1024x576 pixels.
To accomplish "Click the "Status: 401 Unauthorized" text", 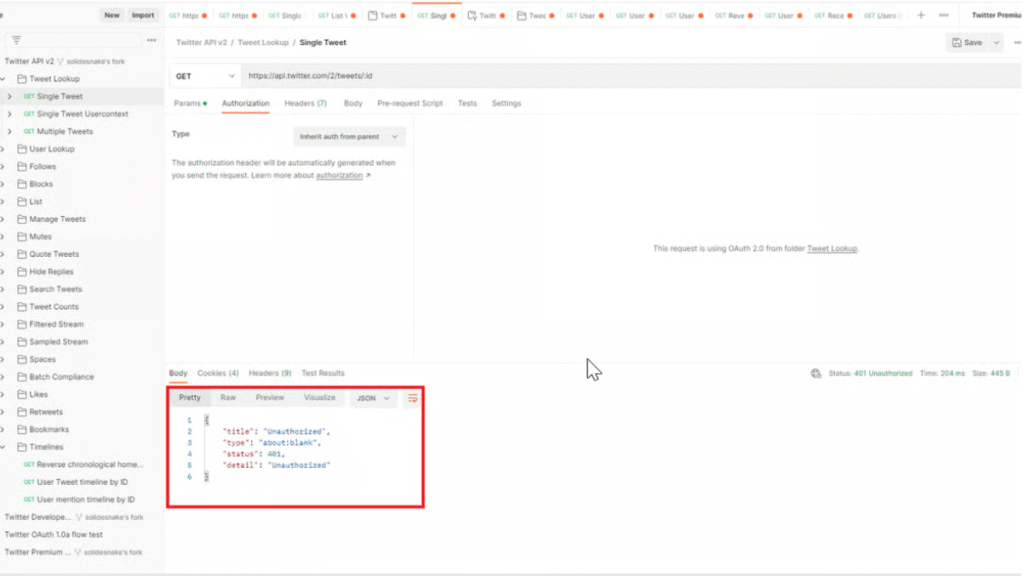I will pyautogui.click(x=871, y=374).
